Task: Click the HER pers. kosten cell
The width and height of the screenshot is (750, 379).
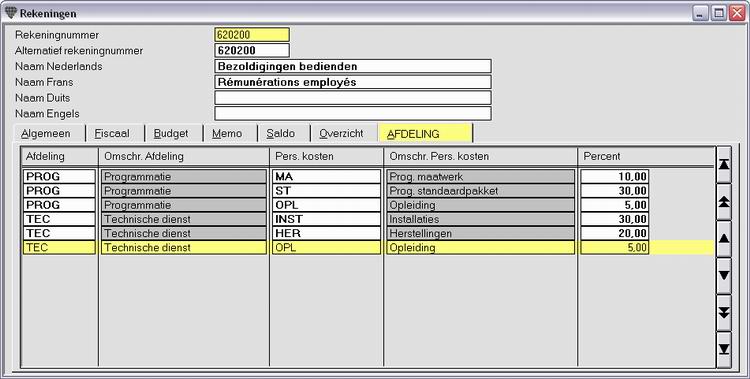Action: point(327,233)
